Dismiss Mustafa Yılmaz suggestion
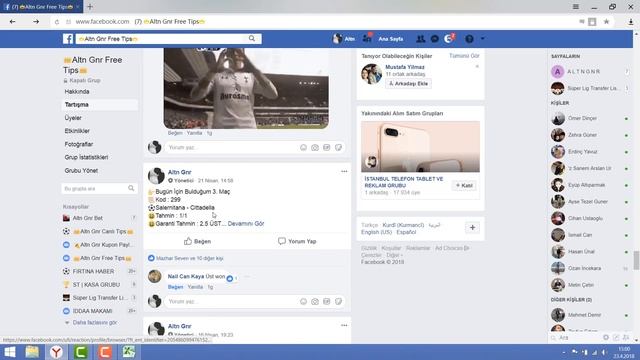Screen dimensions: 640x360 477,67
